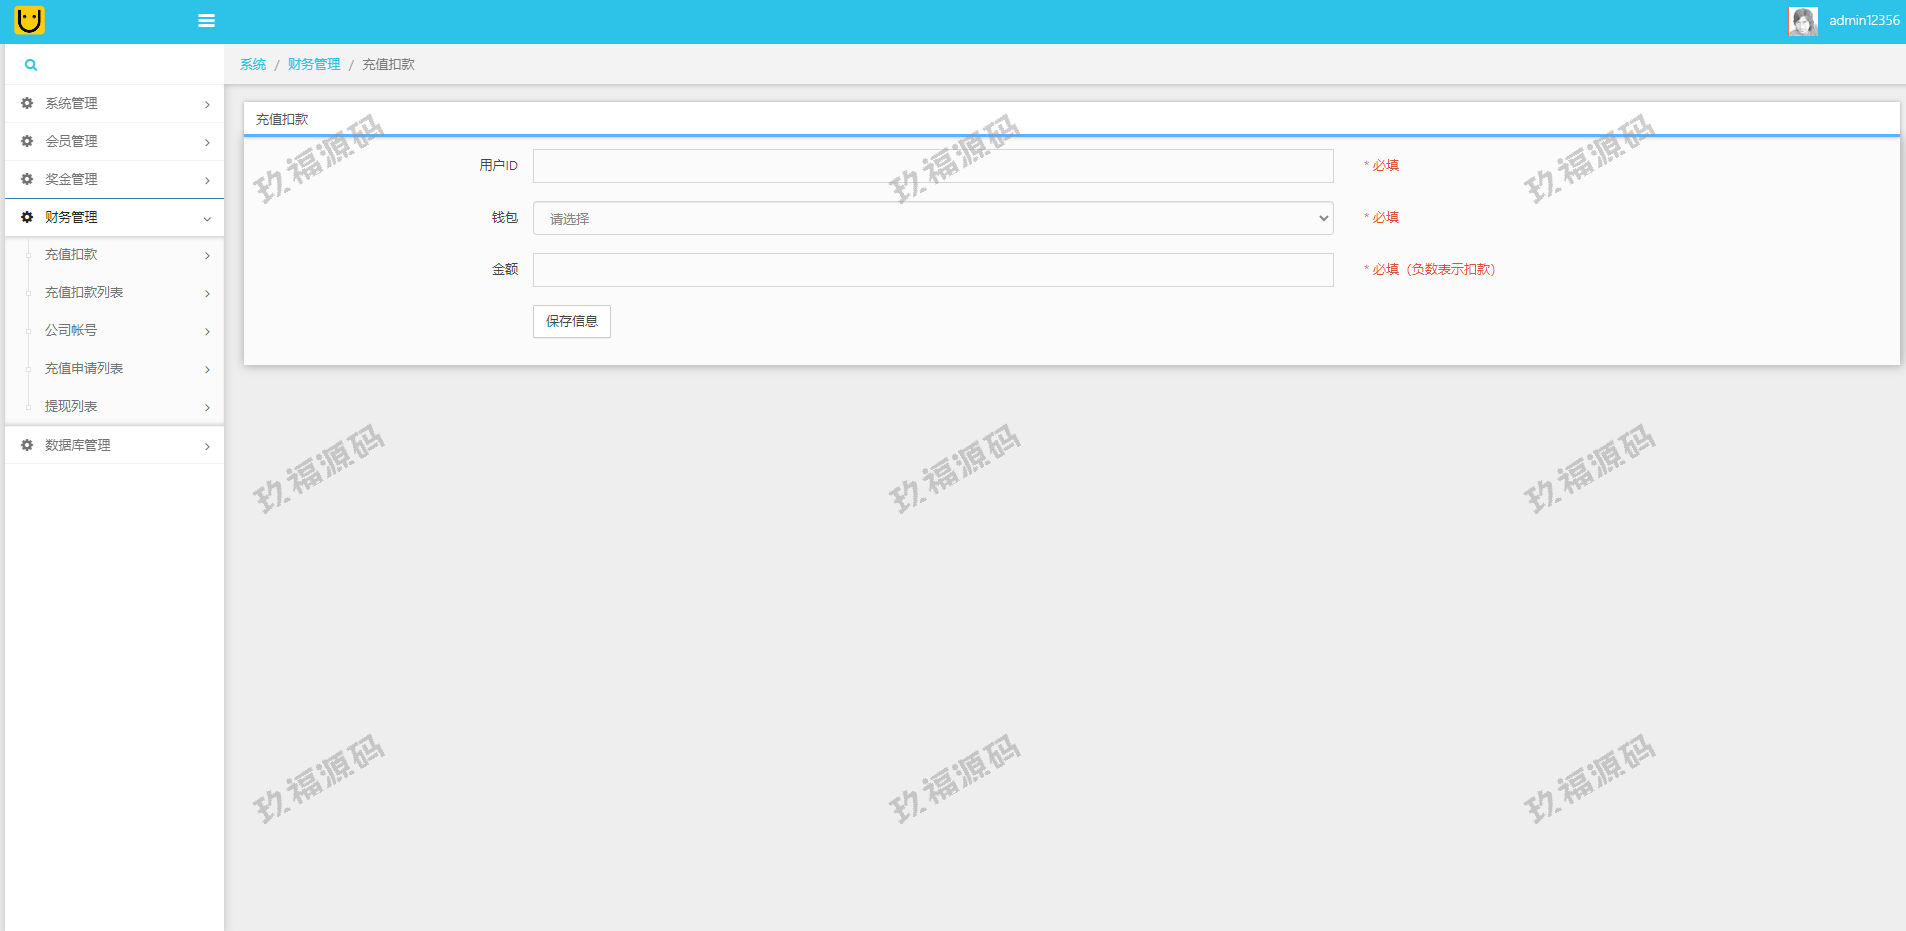Open 公司帐号 submenu entry
The width and height of the screenshot is (1906, 931).
point(71,331)
